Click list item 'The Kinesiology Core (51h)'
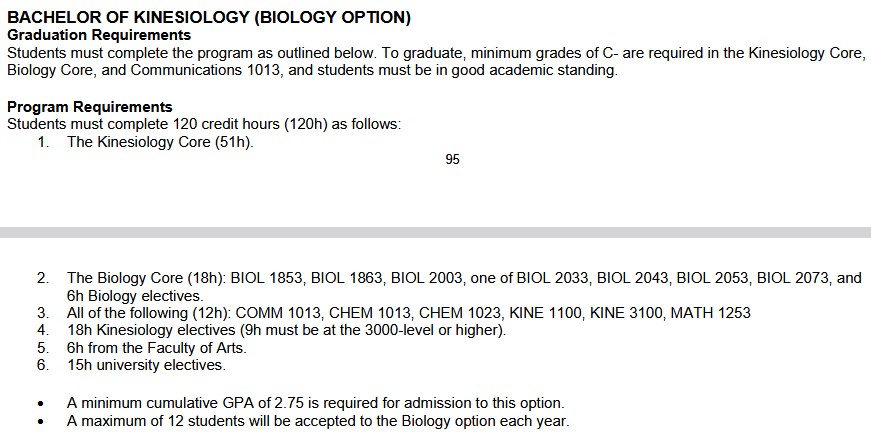The height and width of the screenshot is (435, 871). (161, 142)
